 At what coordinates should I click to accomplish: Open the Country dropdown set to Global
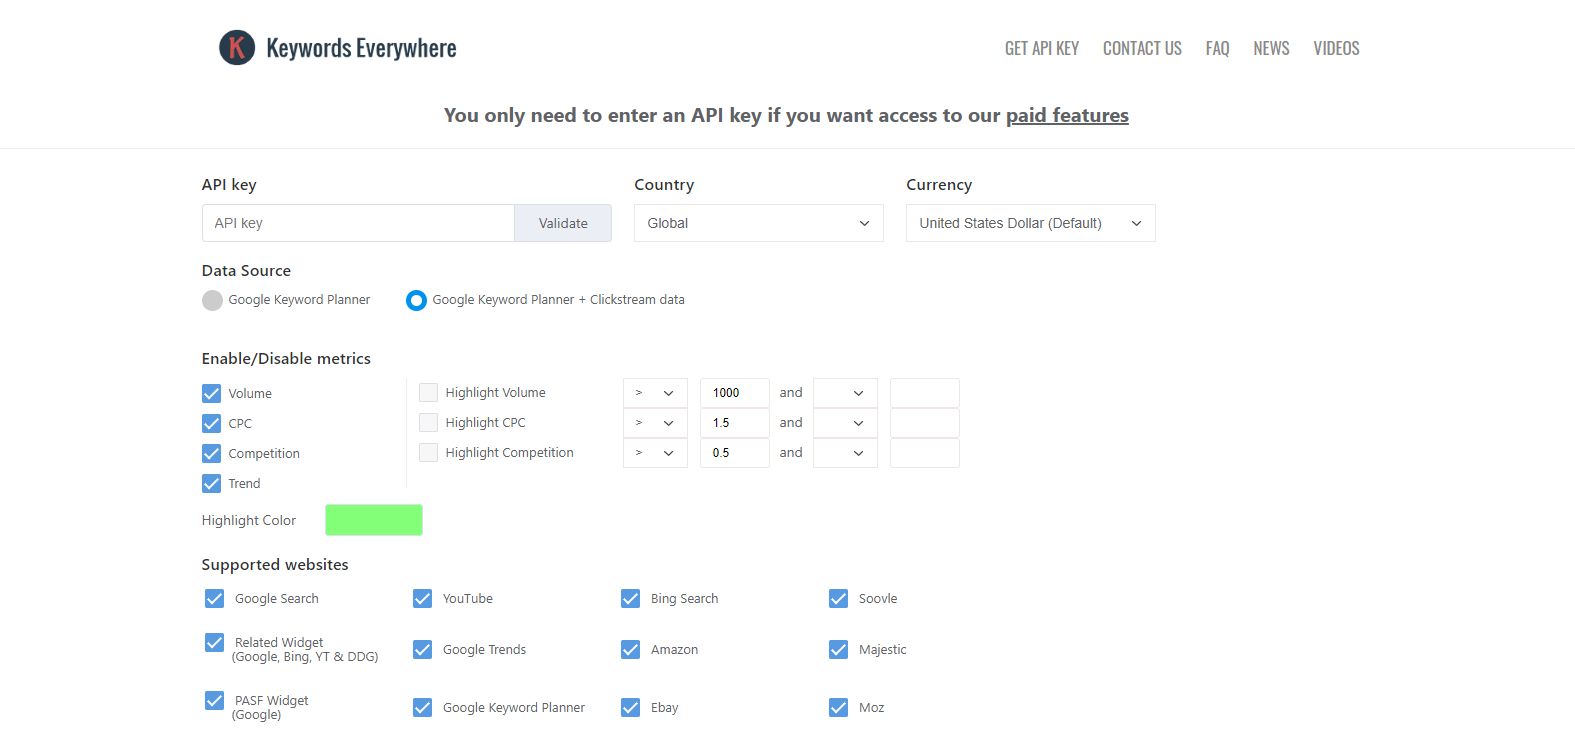pyautogui.click(x=759, y=223)
